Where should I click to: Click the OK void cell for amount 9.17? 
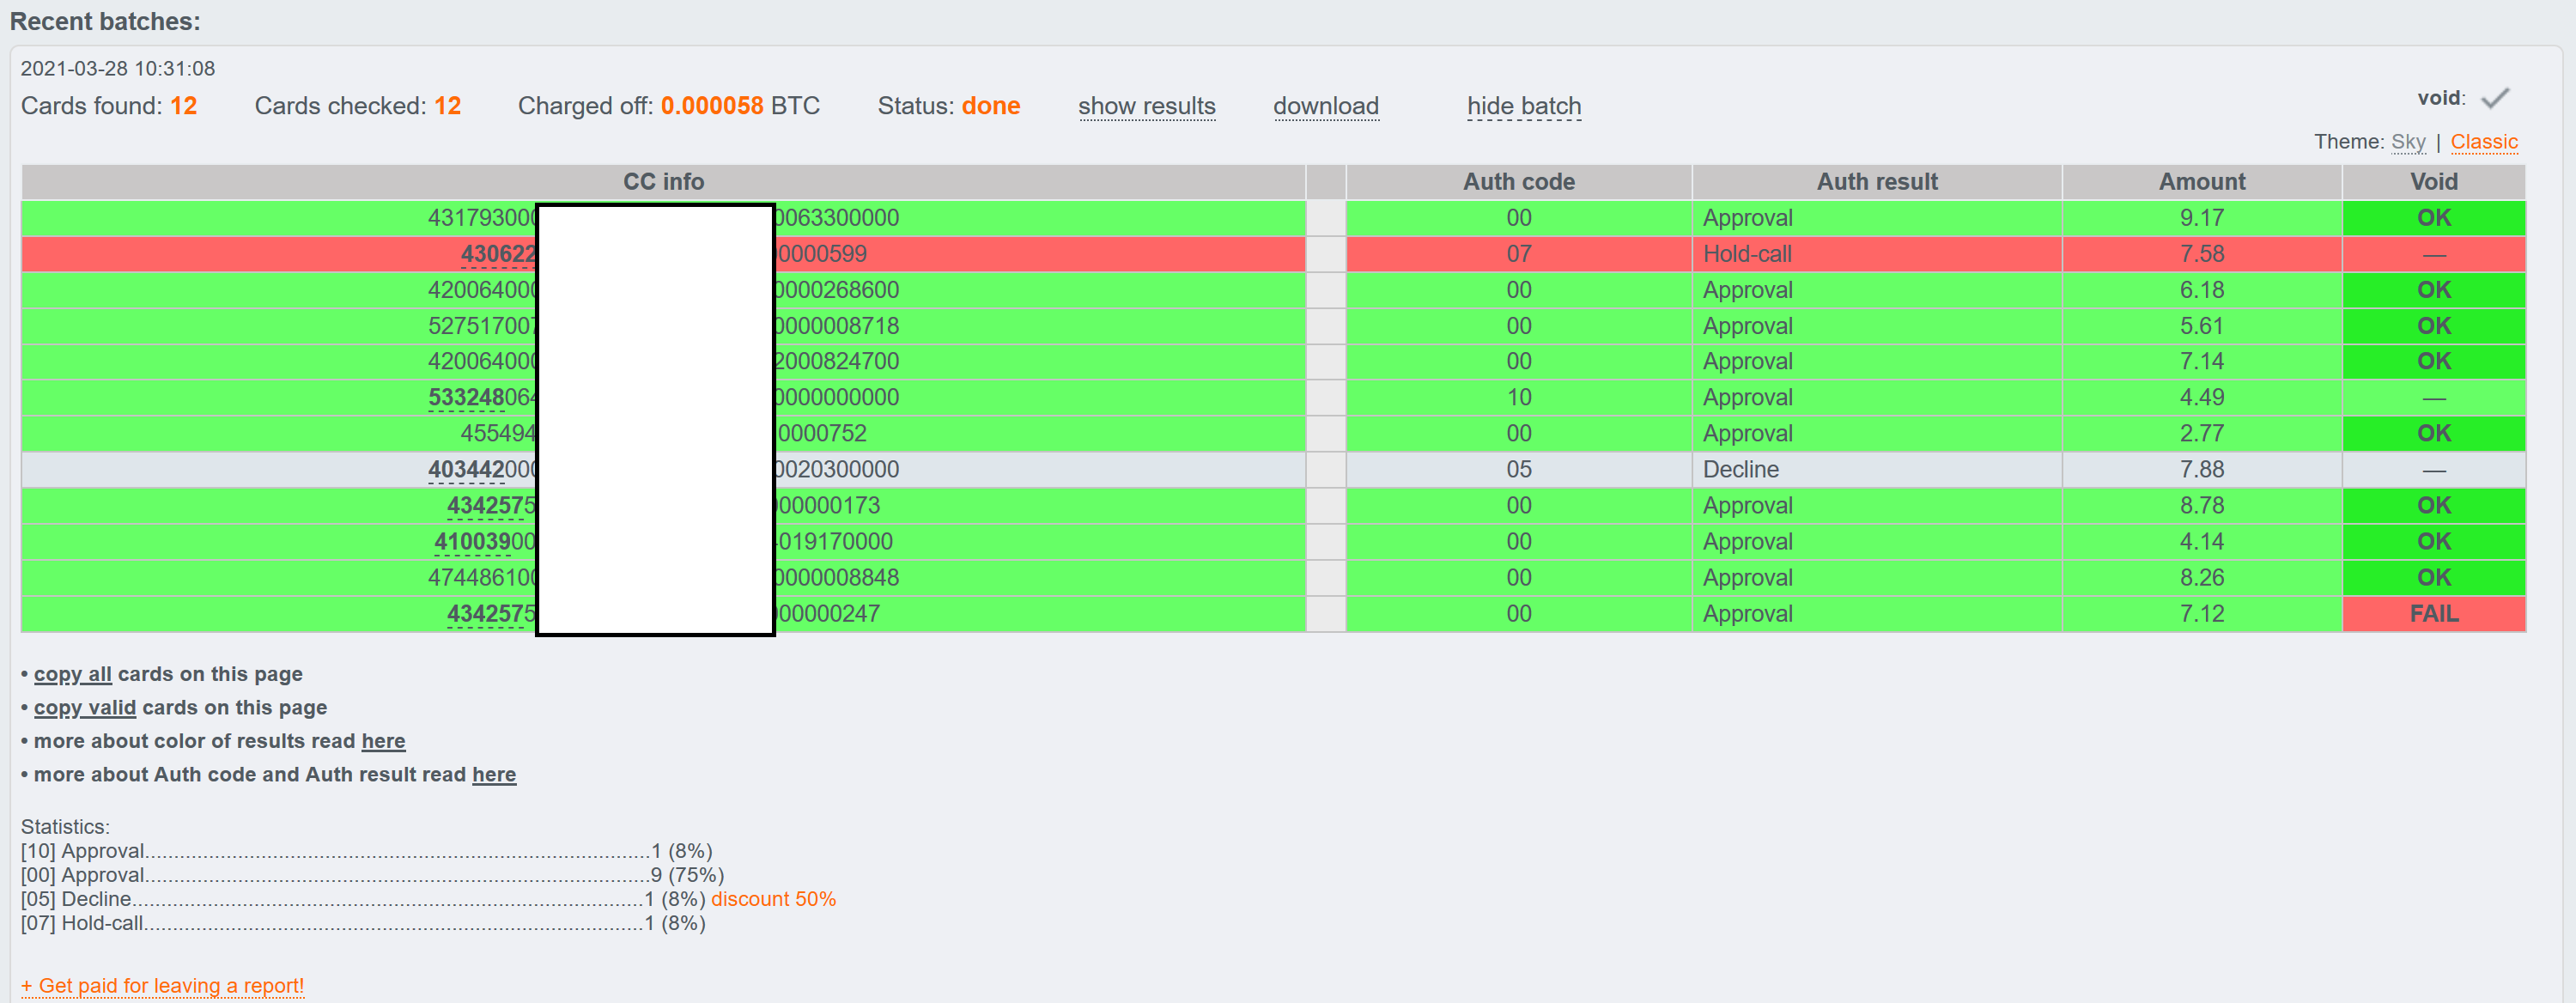2434,218
